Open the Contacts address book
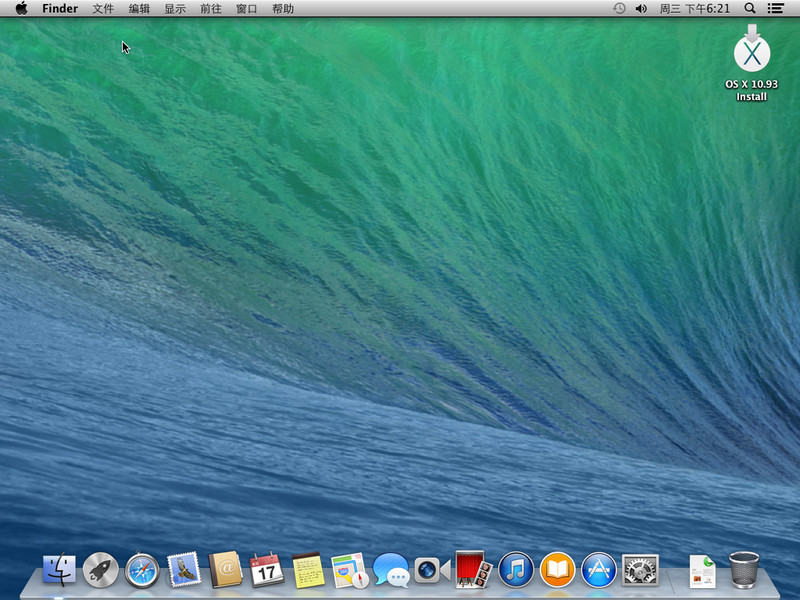This screenshot has height=600, width=800. click(x=226, y=572)
